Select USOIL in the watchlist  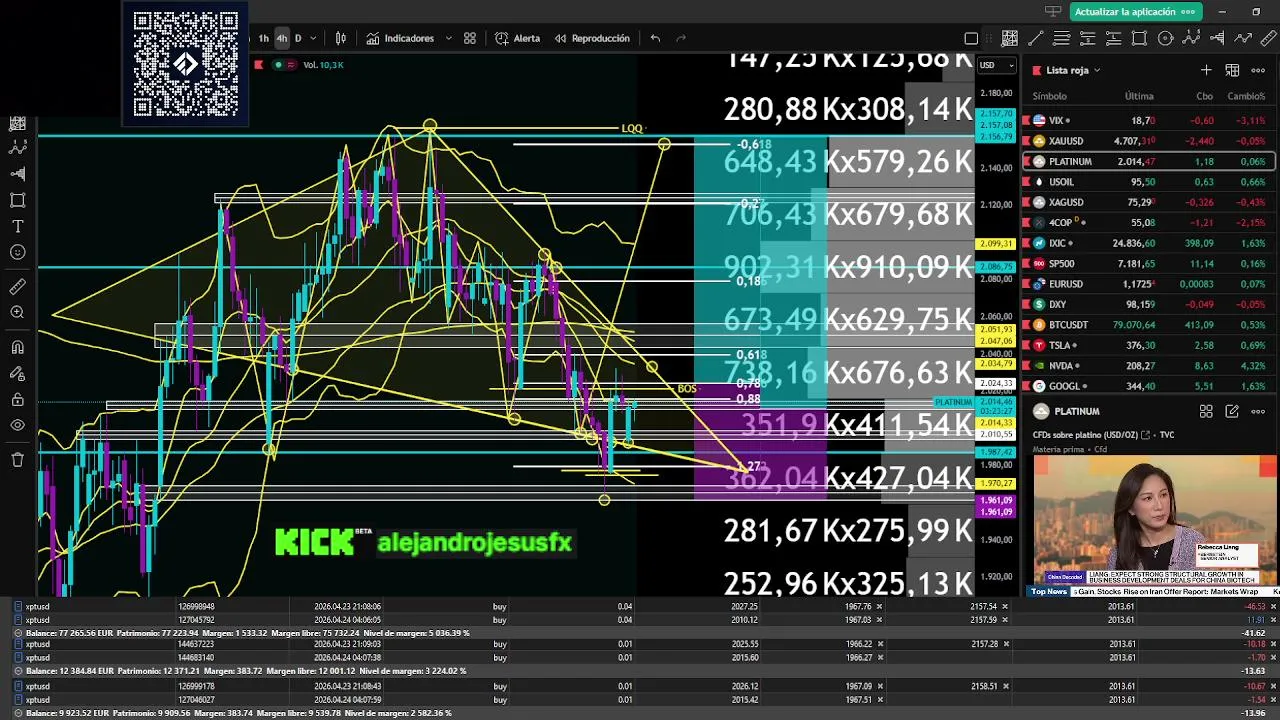1148,182
